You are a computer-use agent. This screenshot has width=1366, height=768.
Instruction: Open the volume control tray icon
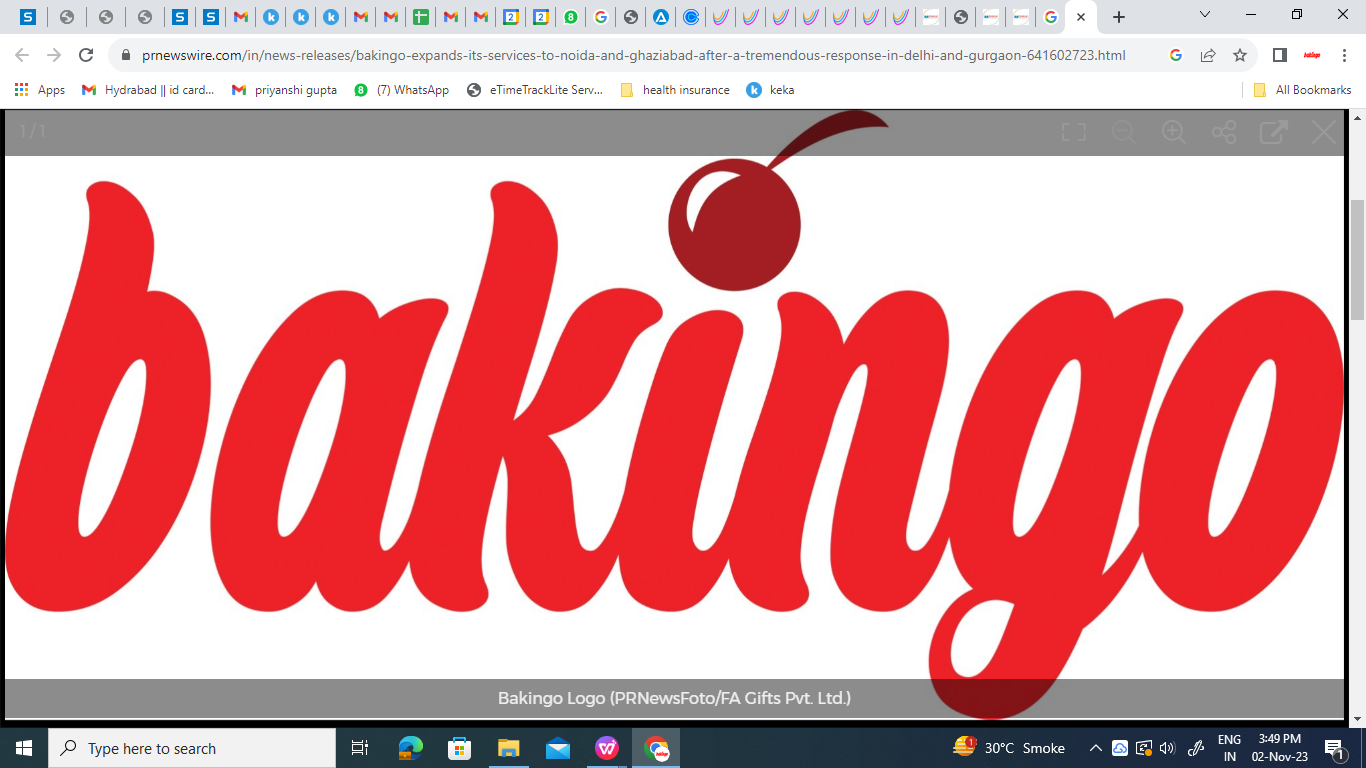(1167, 748)
